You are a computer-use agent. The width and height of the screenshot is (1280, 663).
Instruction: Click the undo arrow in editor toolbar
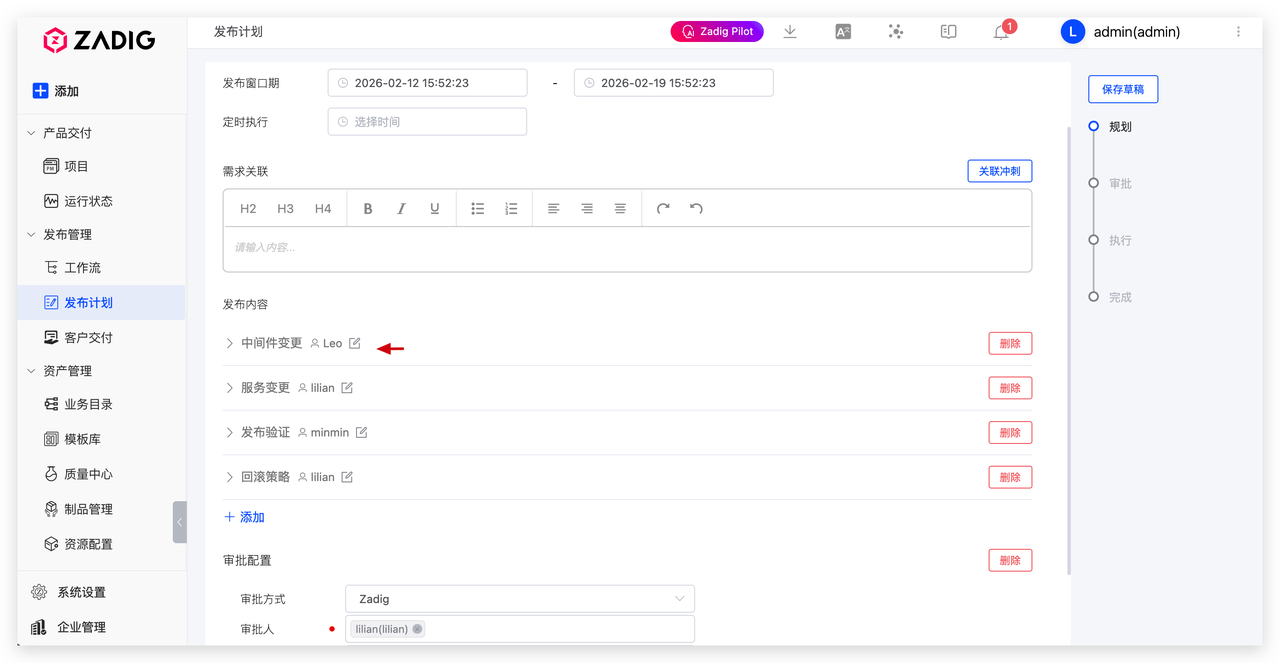click(697, 209)
